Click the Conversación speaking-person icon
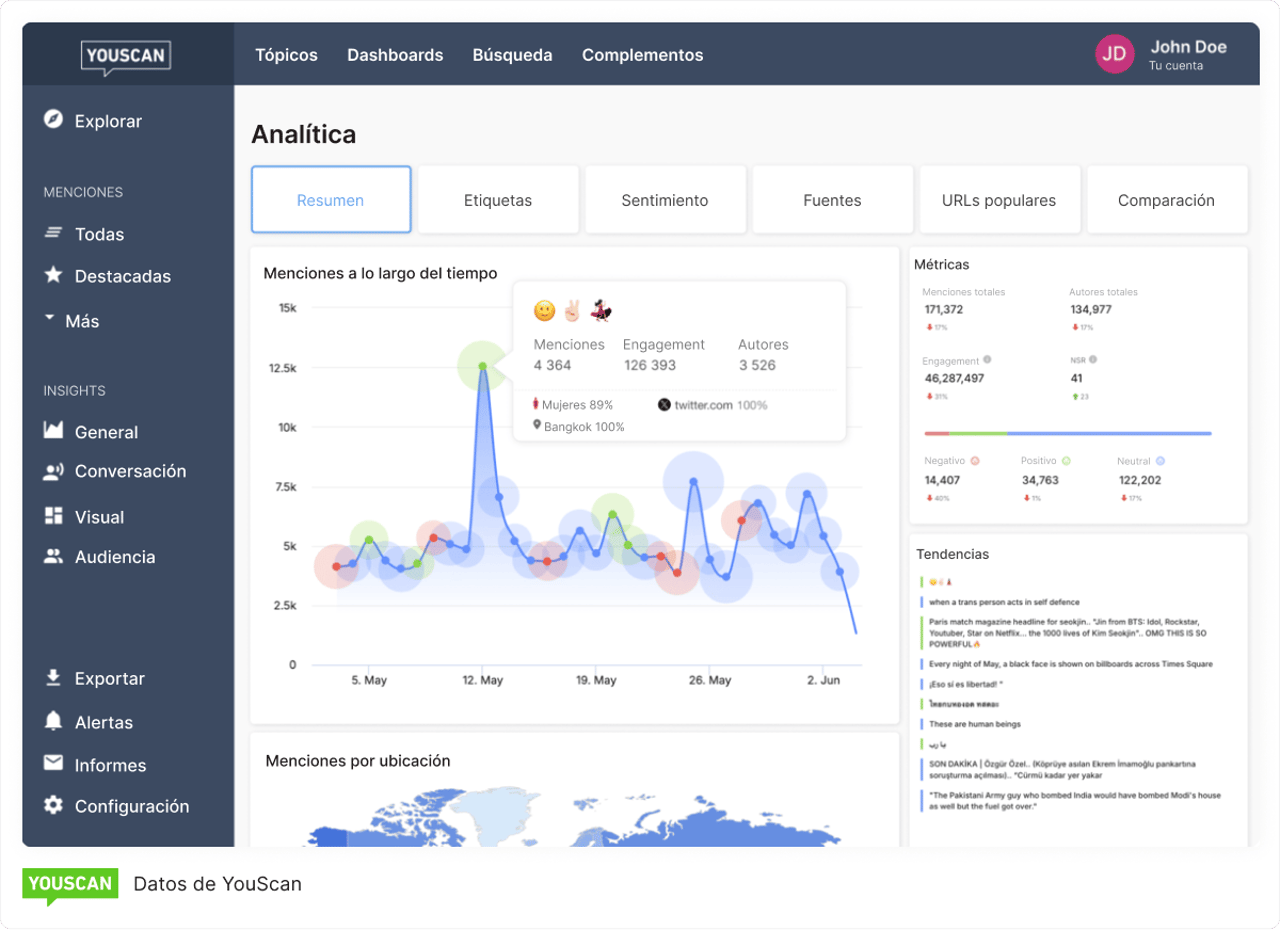This screenshot has width=1280, height=930. [54, 471]
